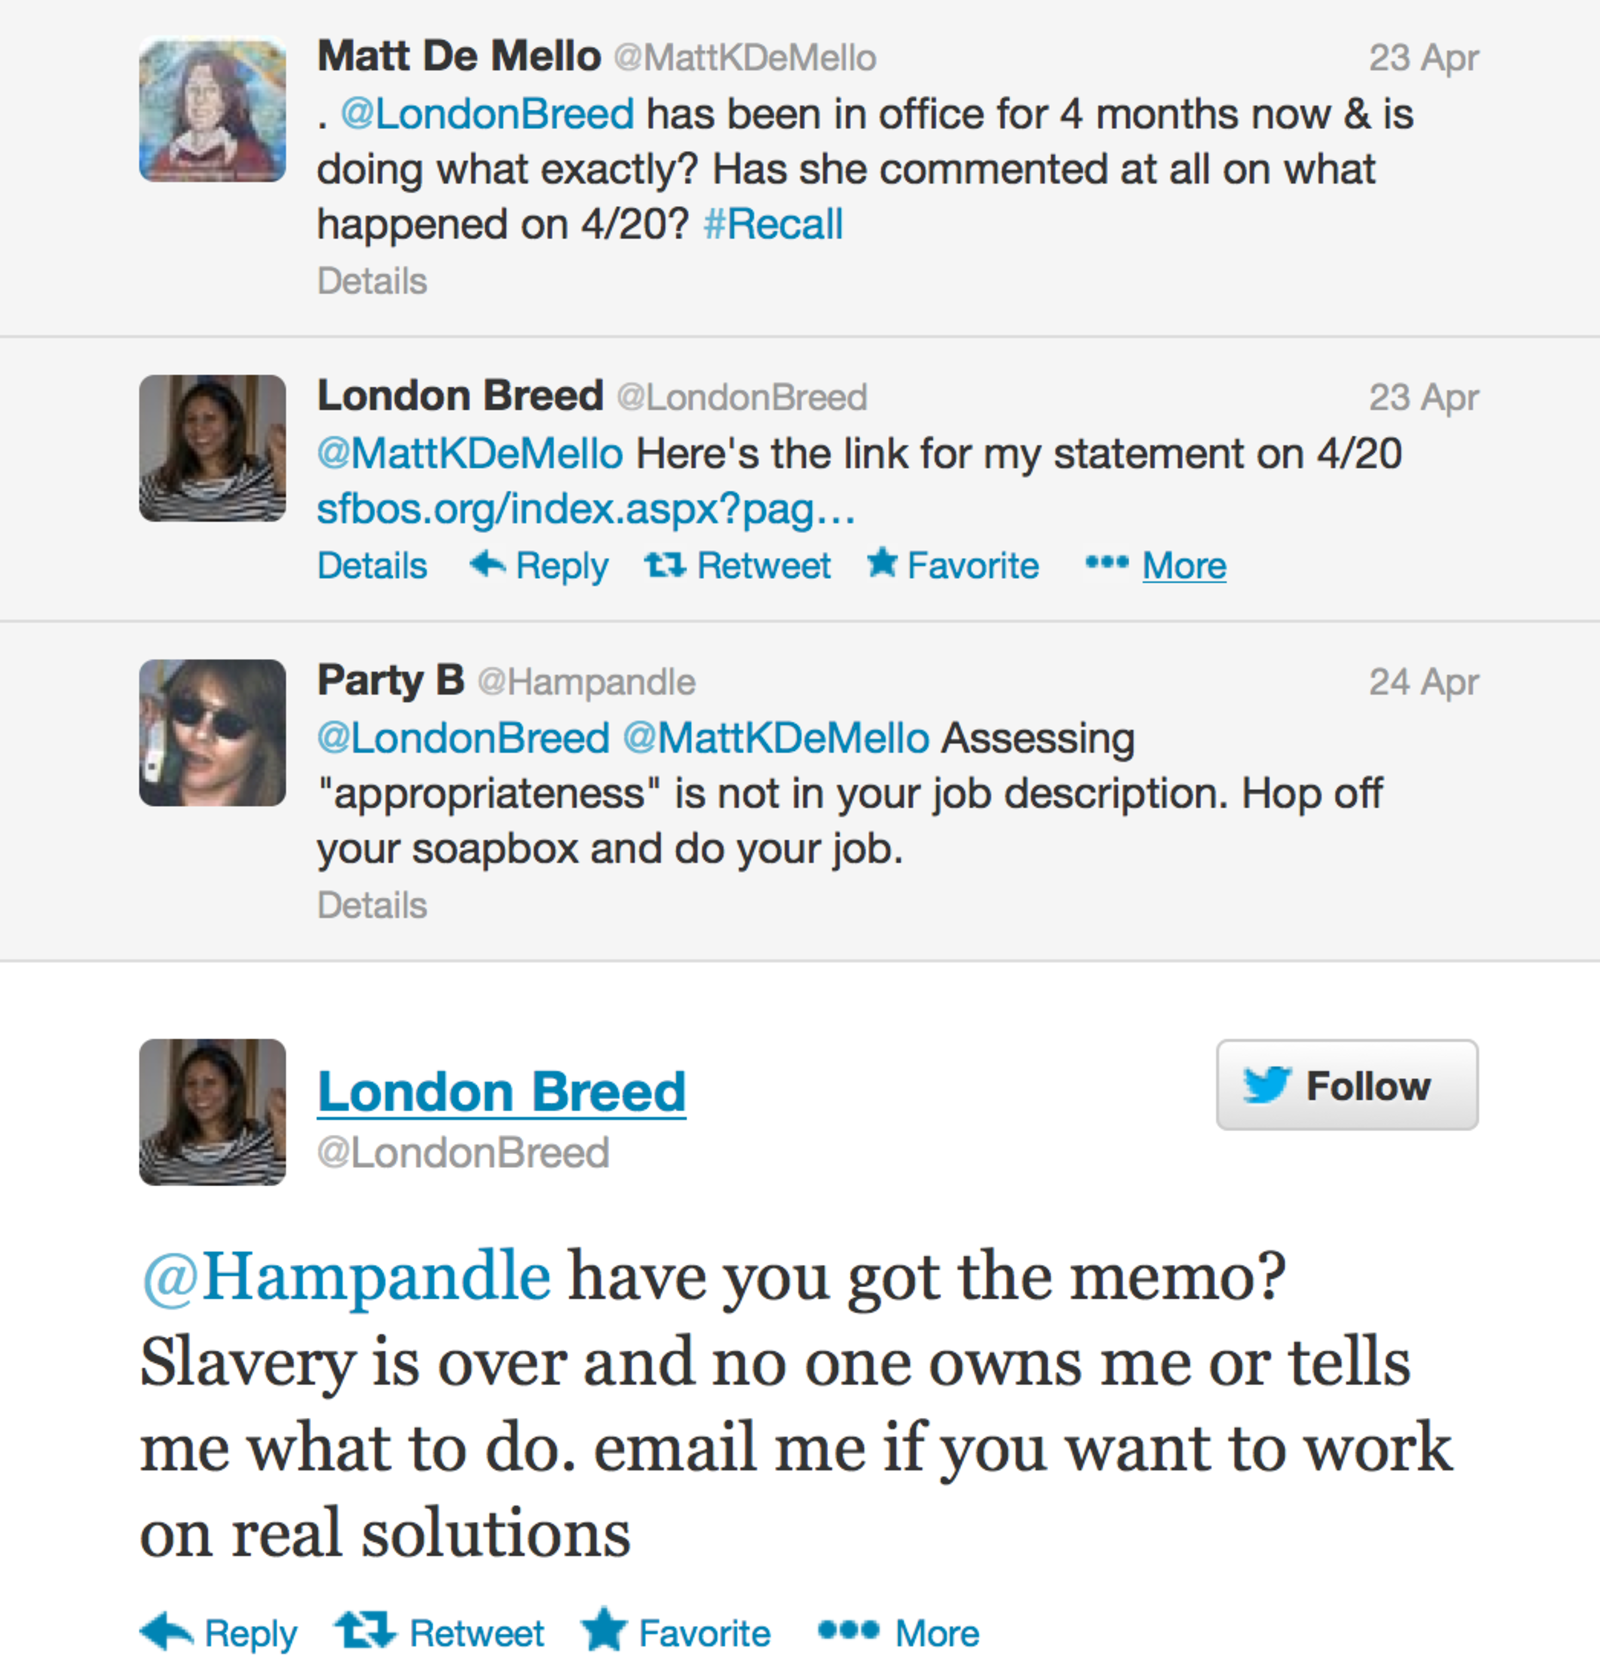The image size is (1600, 1680).
Task: Click Reply arrow on London Breed's 23 Apr tweet
Action: (x=487, y=565)
